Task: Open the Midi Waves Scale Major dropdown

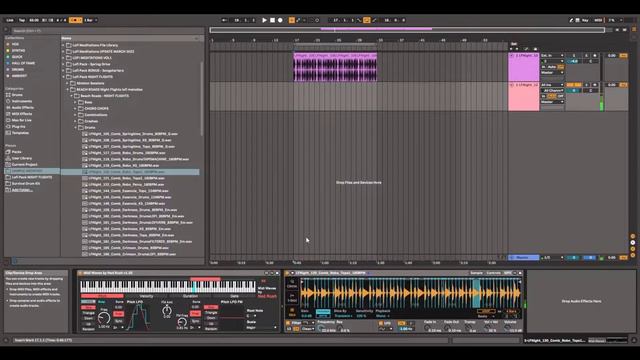Action: tap(261, 328)
